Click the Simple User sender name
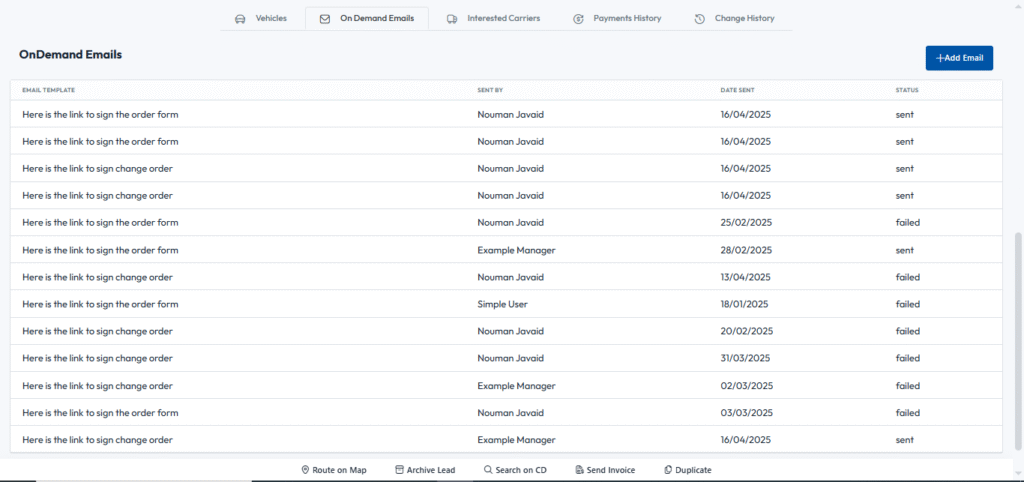 point(502,304)
